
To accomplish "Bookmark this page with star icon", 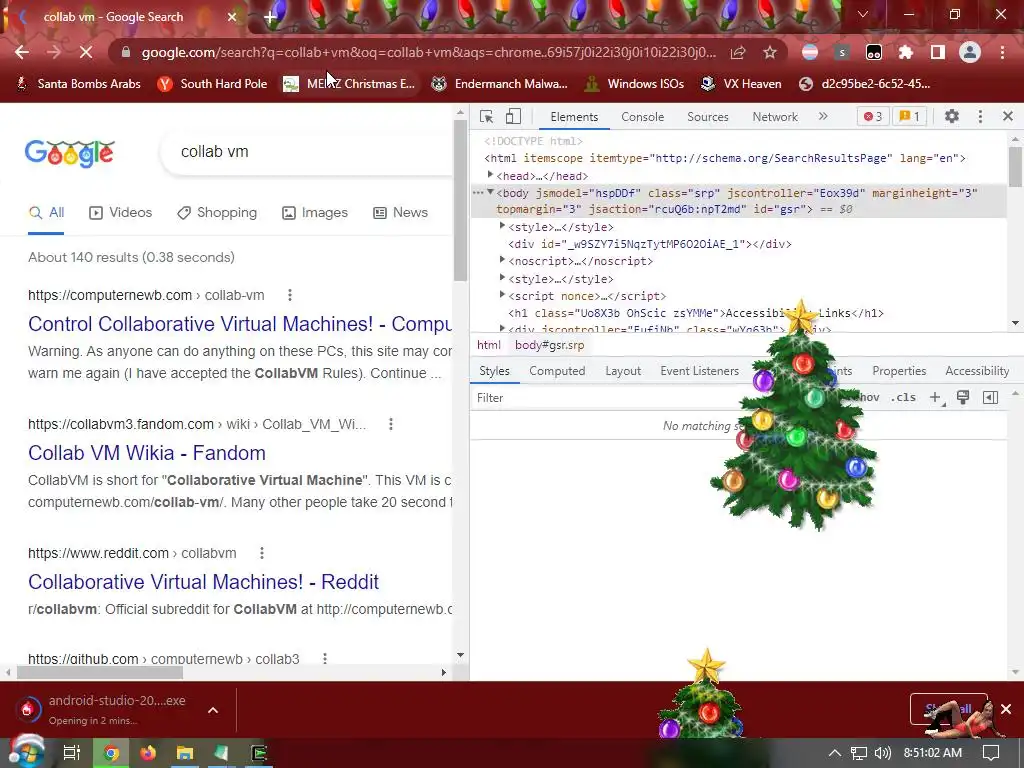I will click(x=770, y=52).
